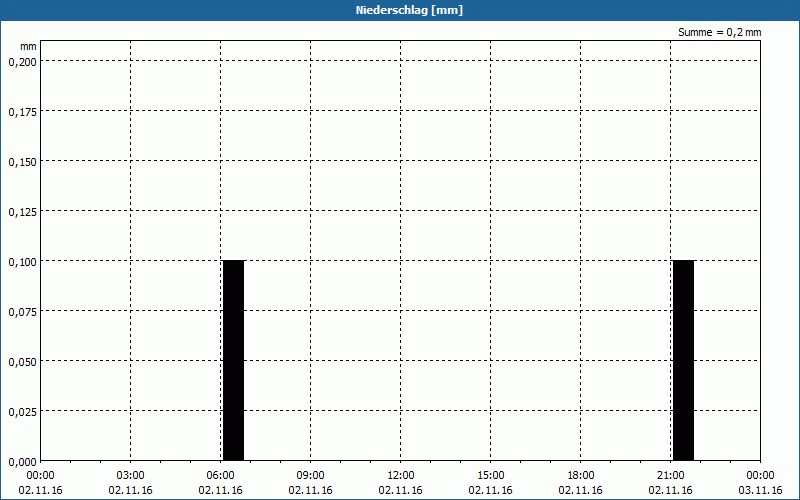The width and height of the screenshot is (800, 500).
Task: Click the 0,000 y-axis origin label
Action: [x=22, y=462]
